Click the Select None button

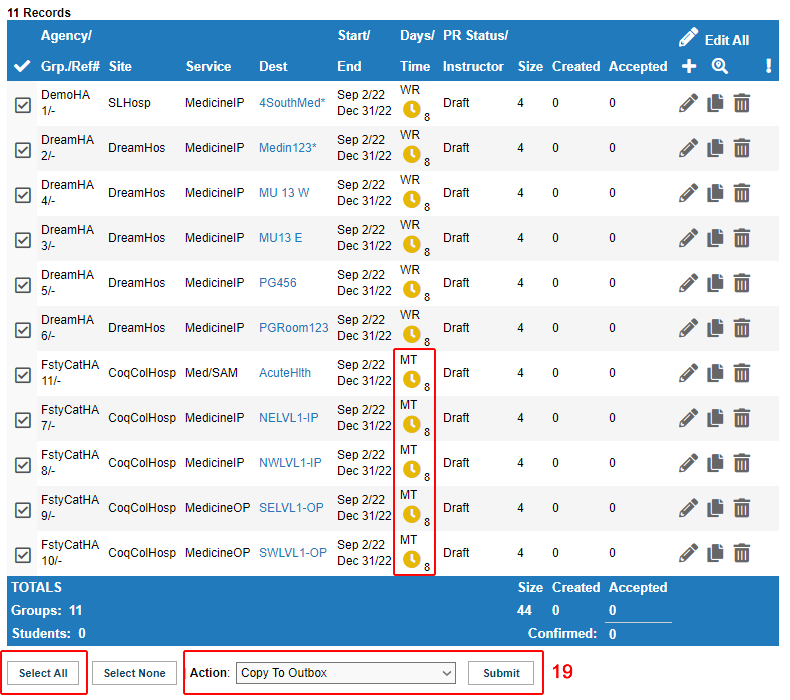[x=135, y=673]
